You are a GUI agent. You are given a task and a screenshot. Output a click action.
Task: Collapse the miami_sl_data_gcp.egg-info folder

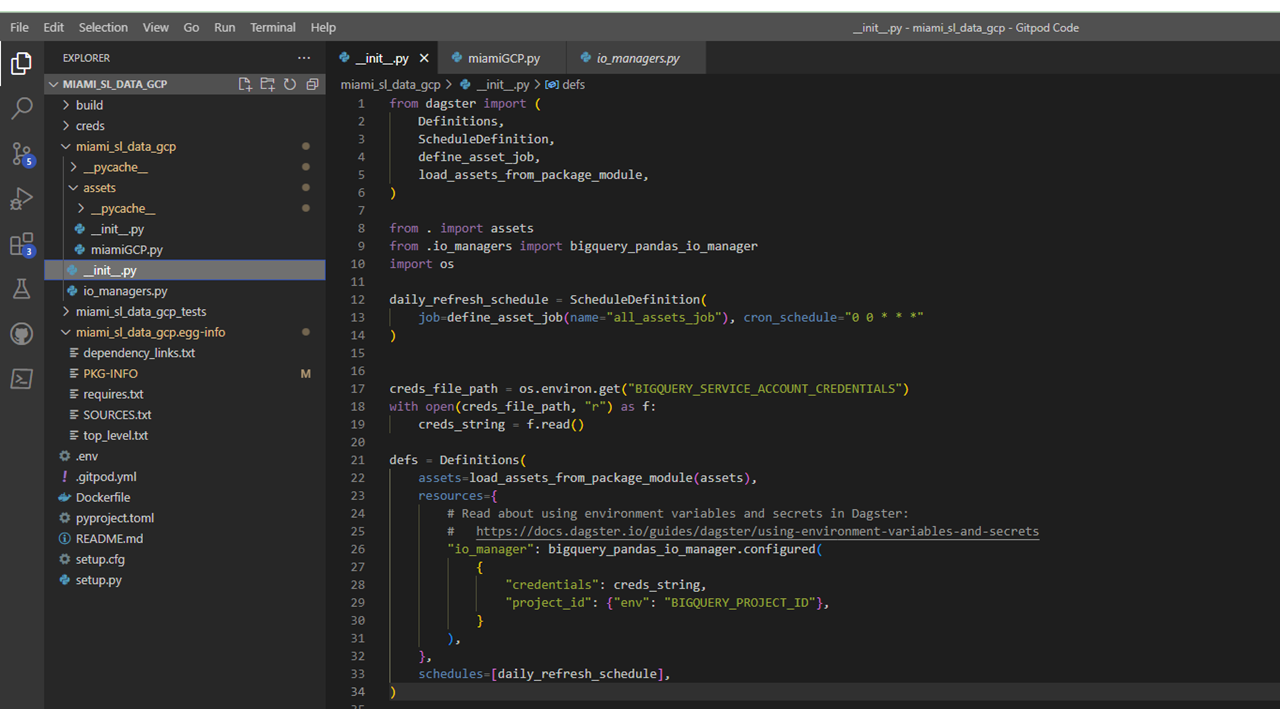[185, 332]
